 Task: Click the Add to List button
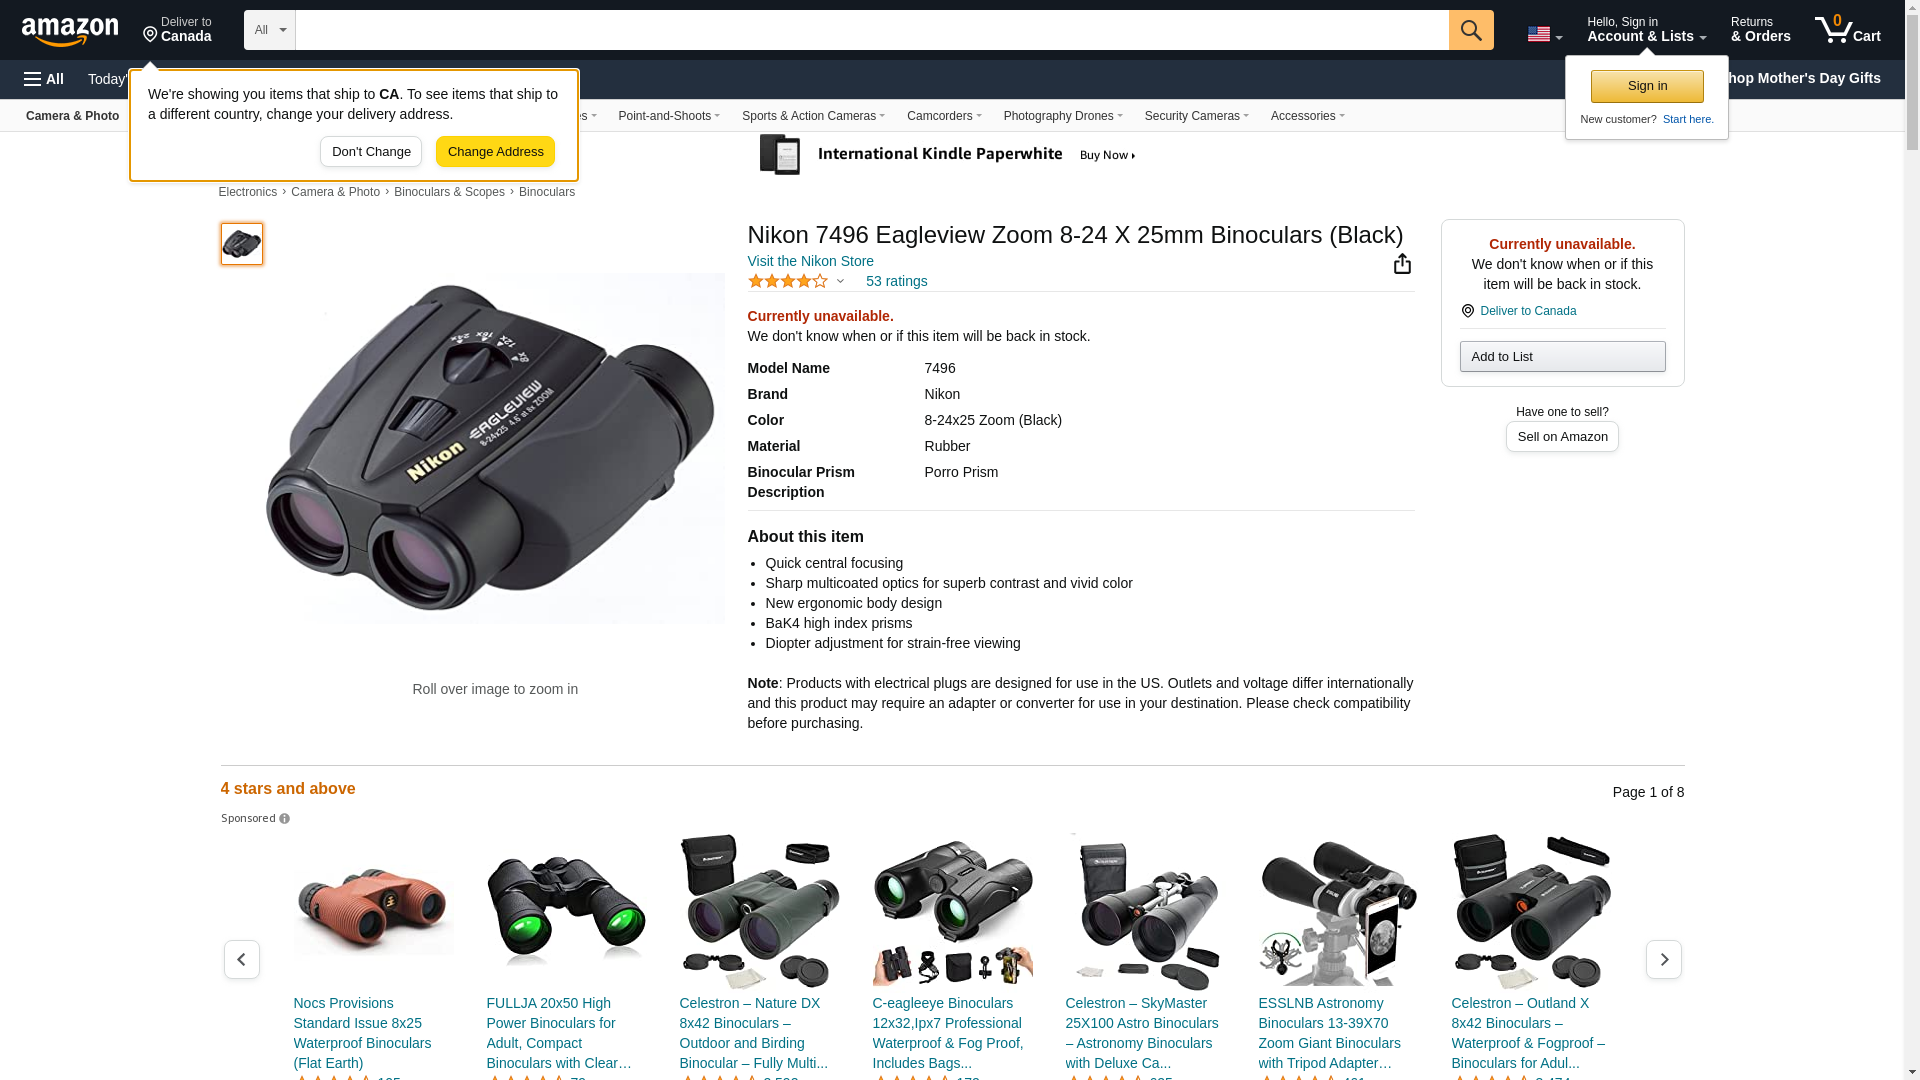pos(1561,357)
